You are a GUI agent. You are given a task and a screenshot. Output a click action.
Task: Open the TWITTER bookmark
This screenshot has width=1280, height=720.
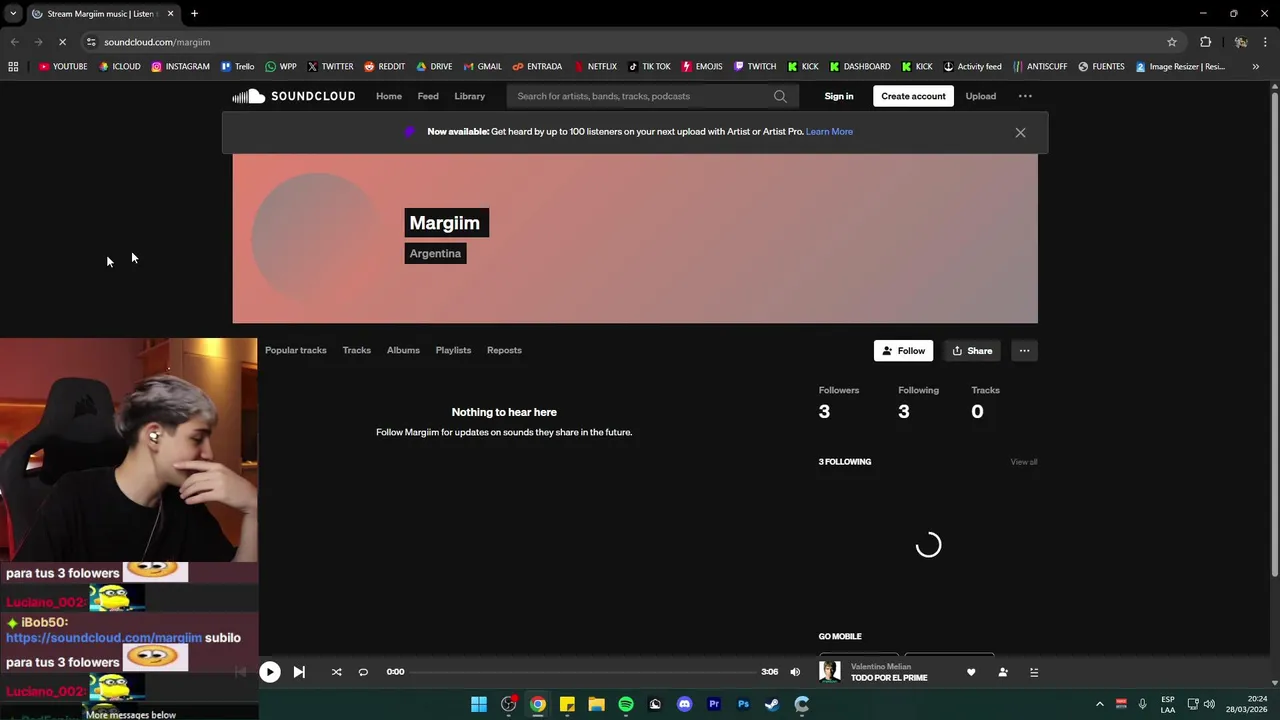pyautogui.click(x=330, y=67)
